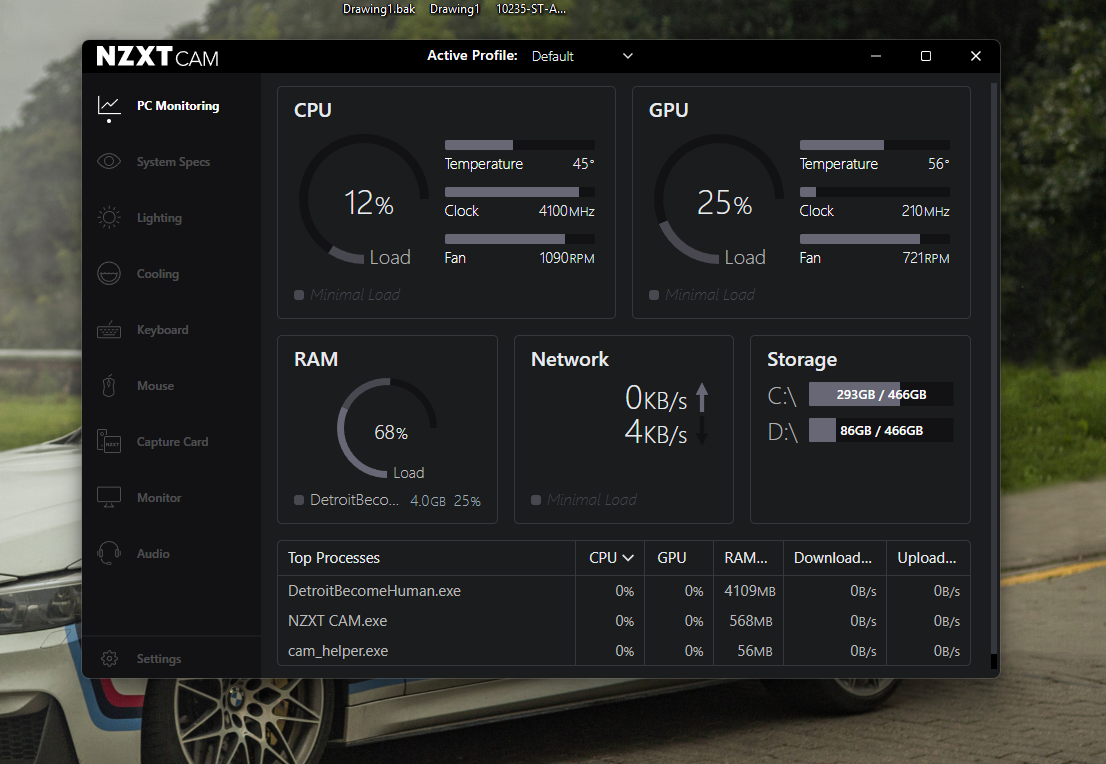Click the GPU temperature bar
This screenshot has width=1106, height=764.
click(875, 145)
